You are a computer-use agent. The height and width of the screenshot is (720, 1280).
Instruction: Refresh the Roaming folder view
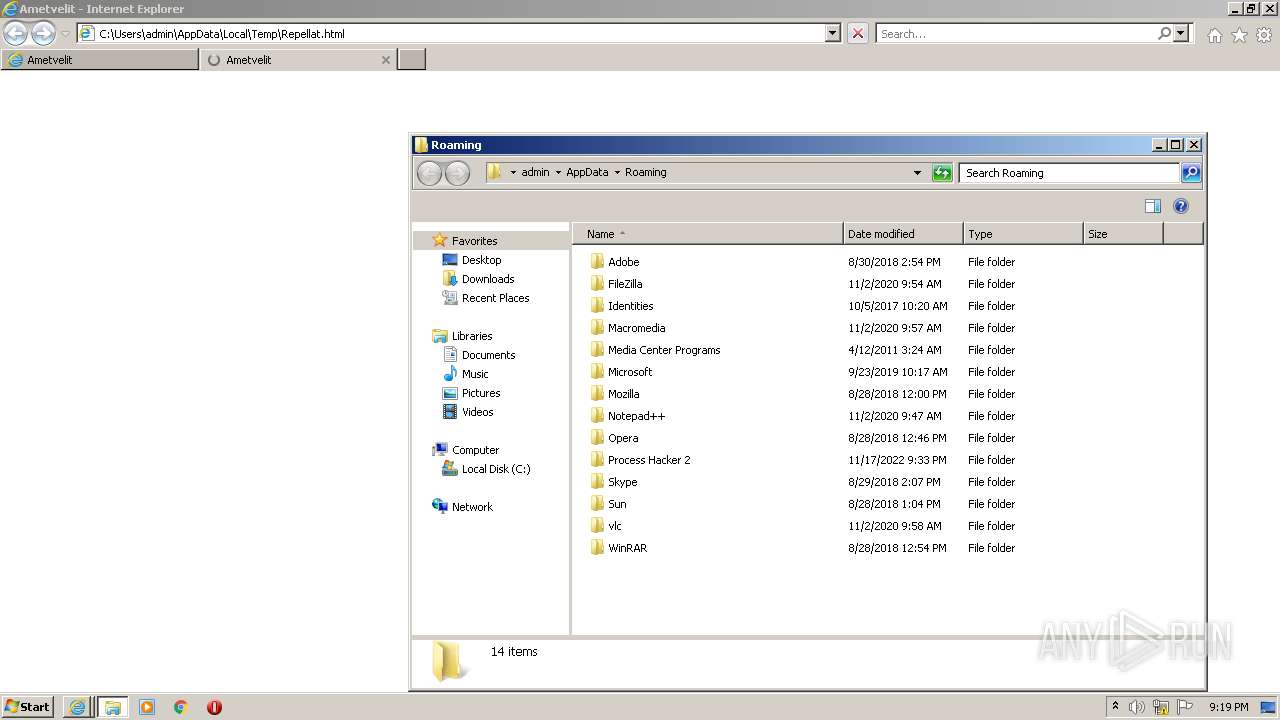942,173
